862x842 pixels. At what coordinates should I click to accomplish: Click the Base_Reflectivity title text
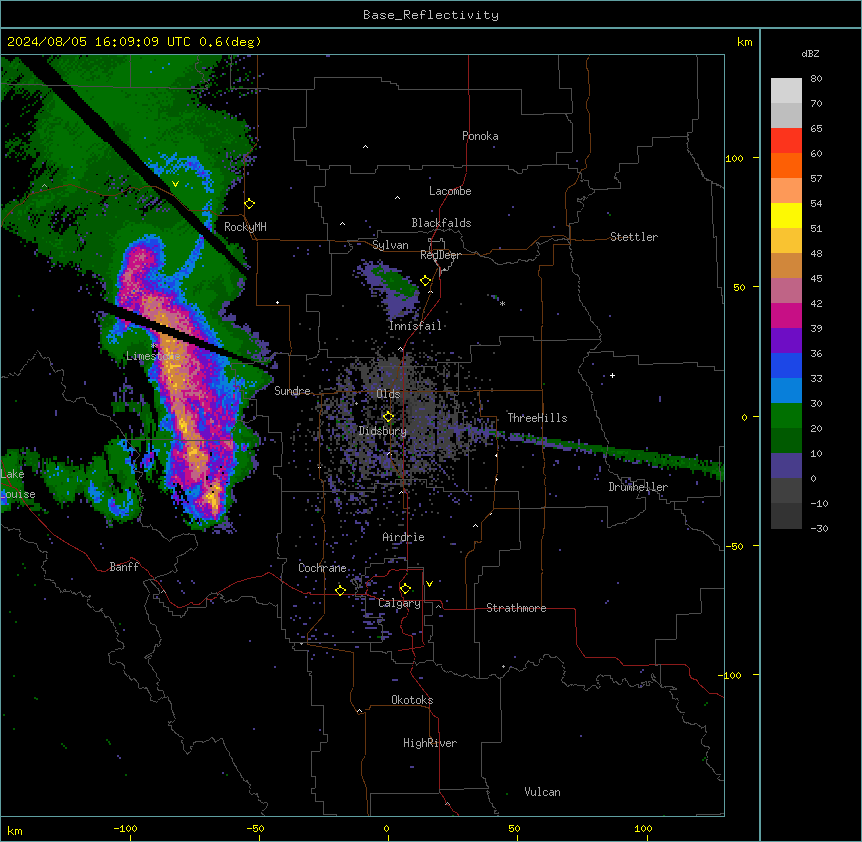pyautogui.click(x=431, y=15)
